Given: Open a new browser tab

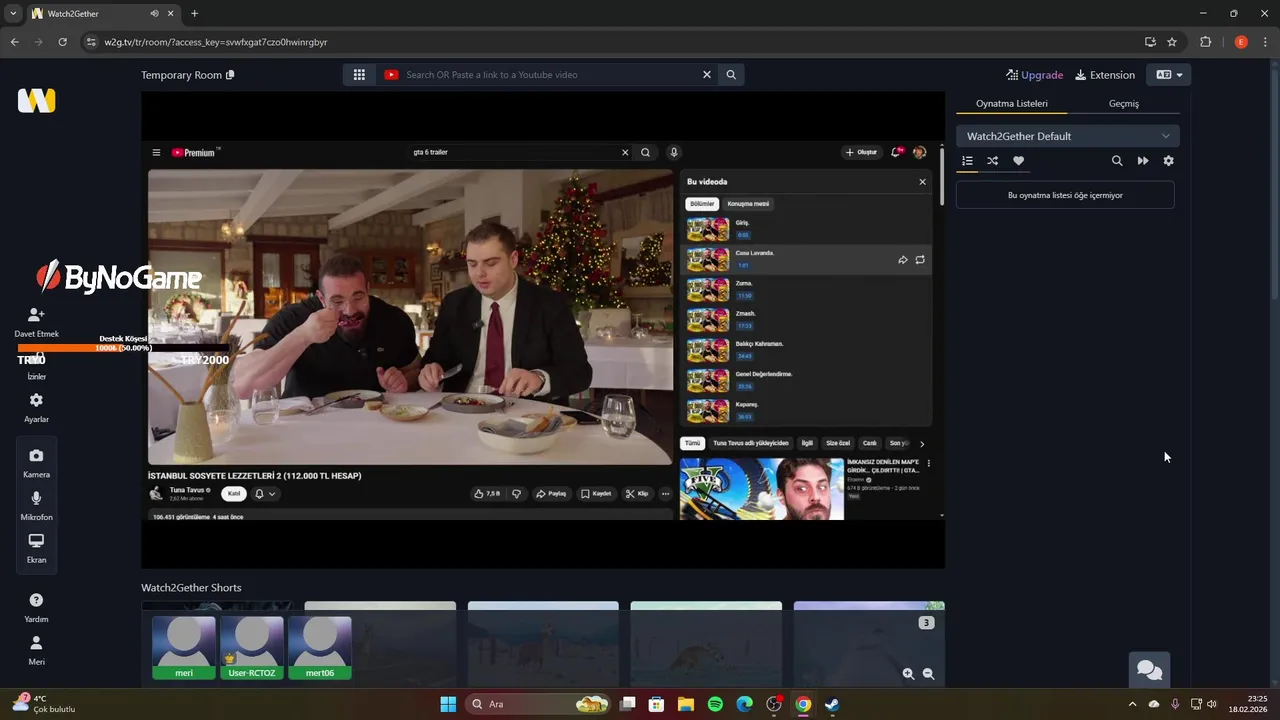Looking at the screenshot, I should pyautogui.click(x=194, y=13).
